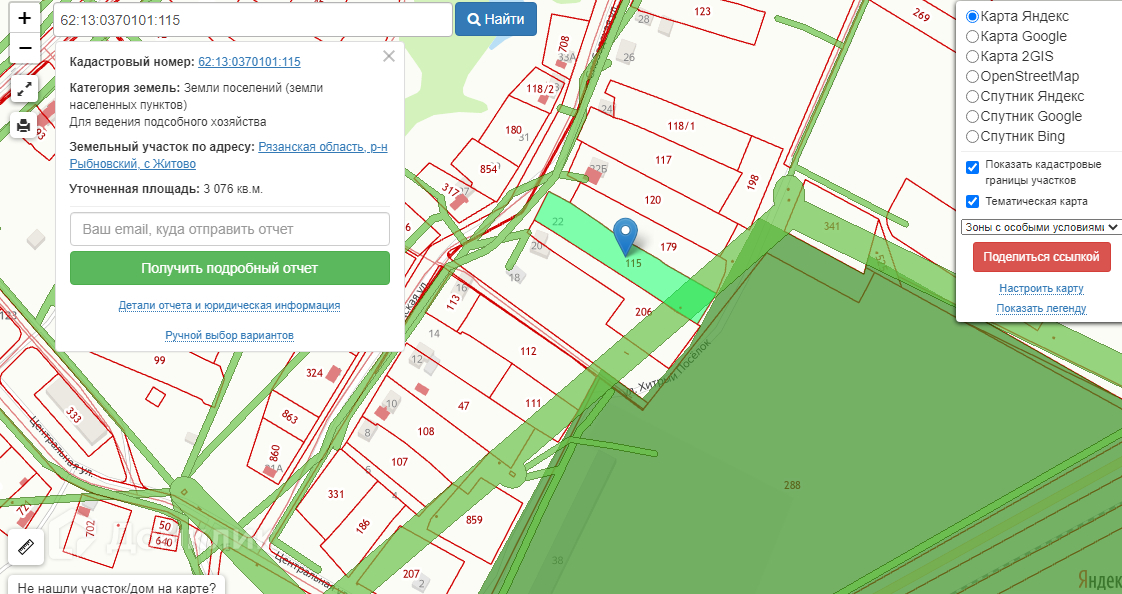1122x594 pixels.
Task: Select Карта Google radio option
Action: click(972, 36)
